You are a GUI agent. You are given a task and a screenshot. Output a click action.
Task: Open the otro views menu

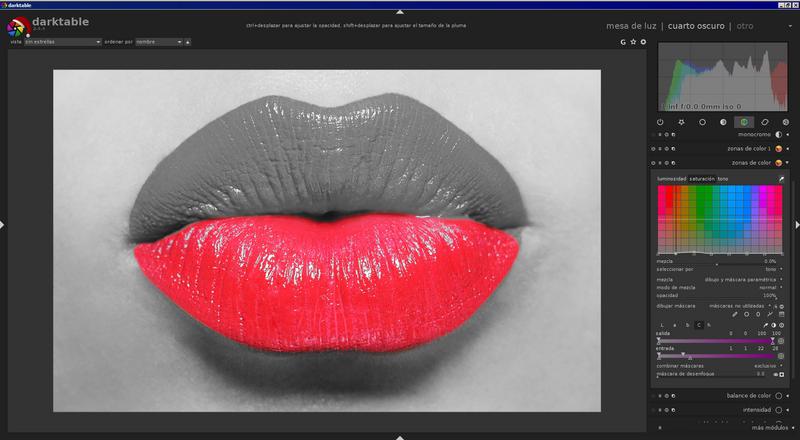point(745,26)
